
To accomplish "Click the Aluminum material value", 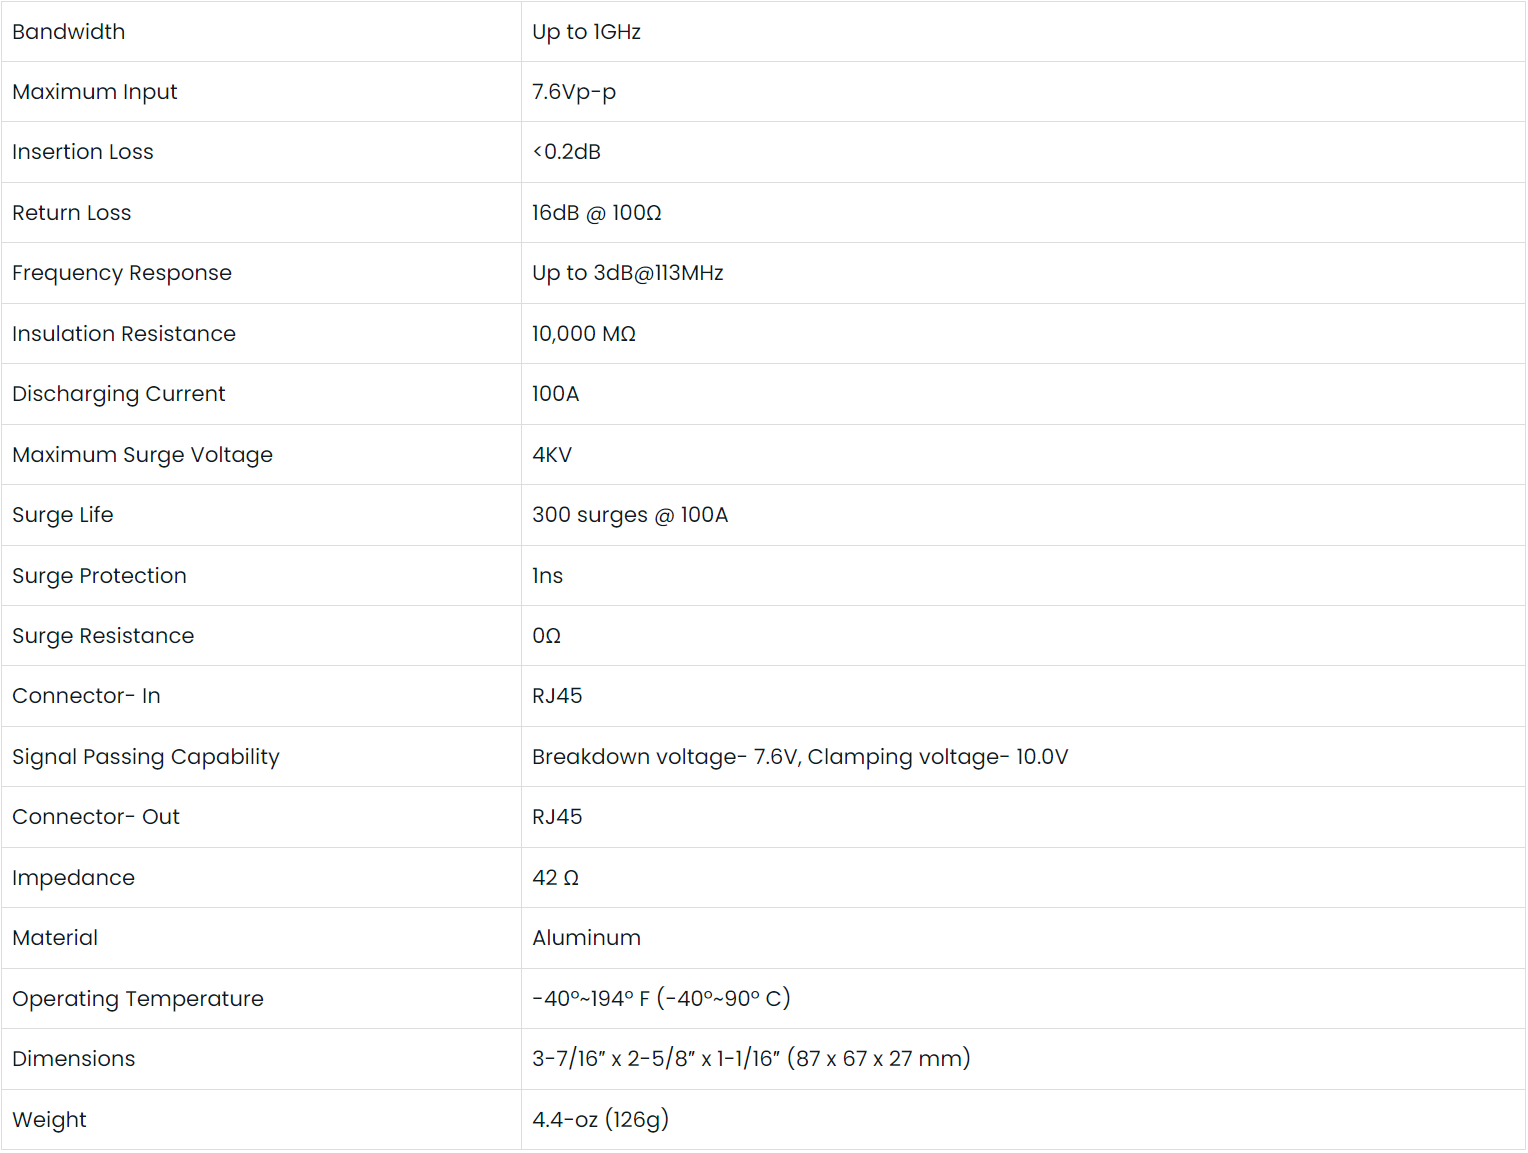I will (x=586, y=938).
